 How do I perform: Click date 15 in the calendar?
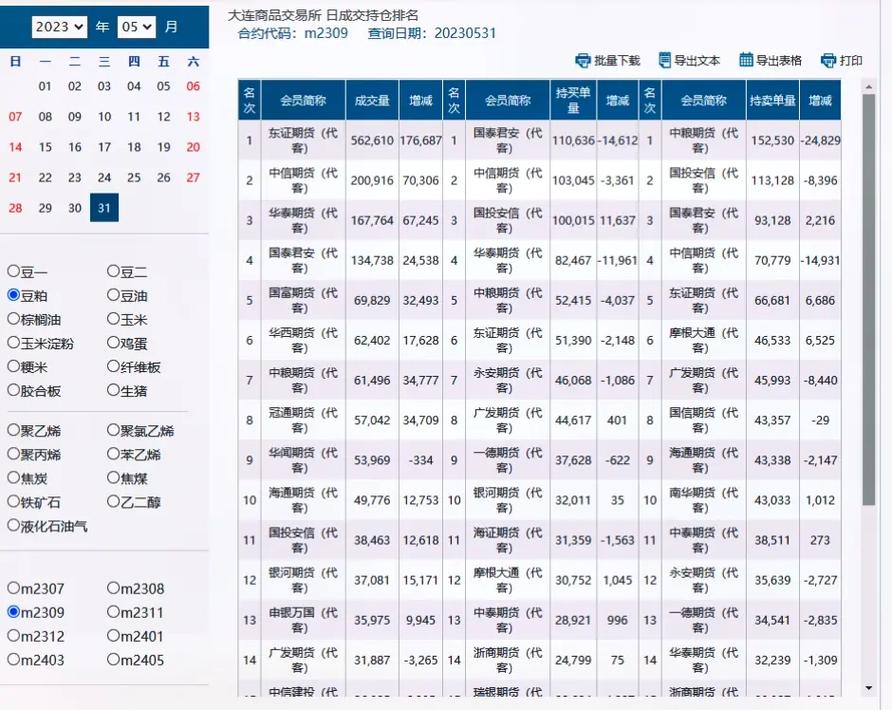click(x=45, y=147)
